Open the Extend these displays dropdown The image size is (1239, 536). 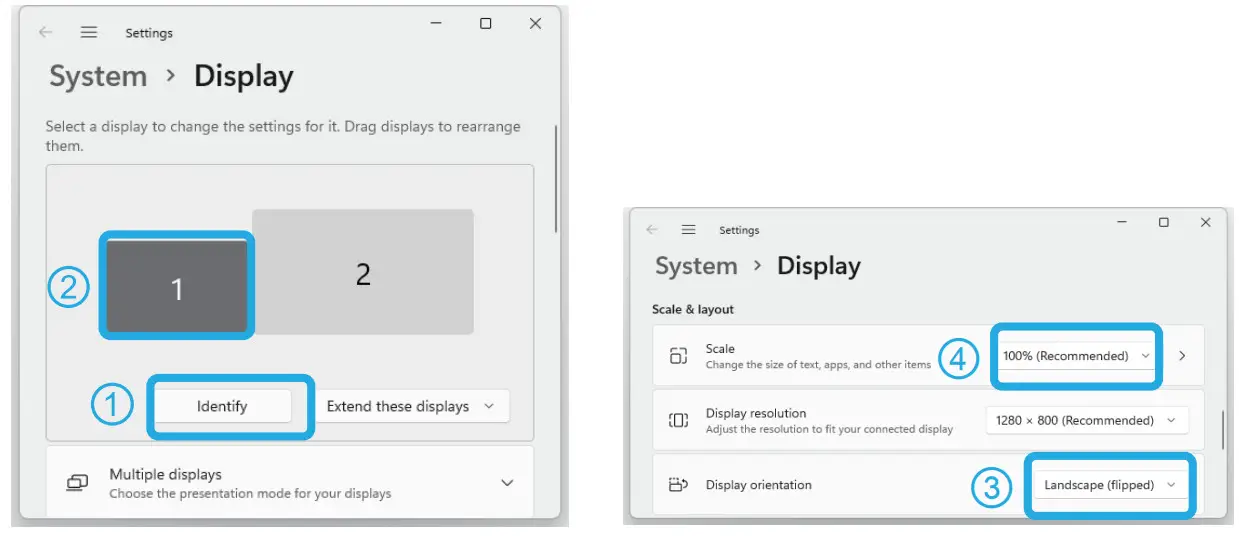pos(413,406)
